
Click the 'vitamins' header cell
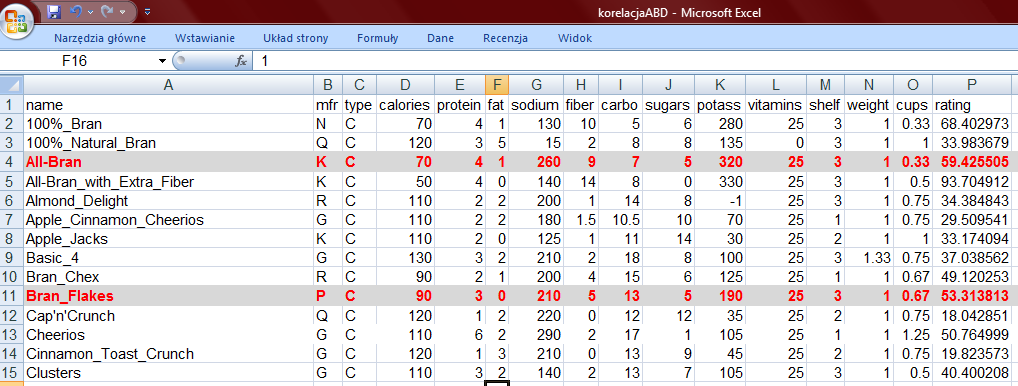pos(776,104)
